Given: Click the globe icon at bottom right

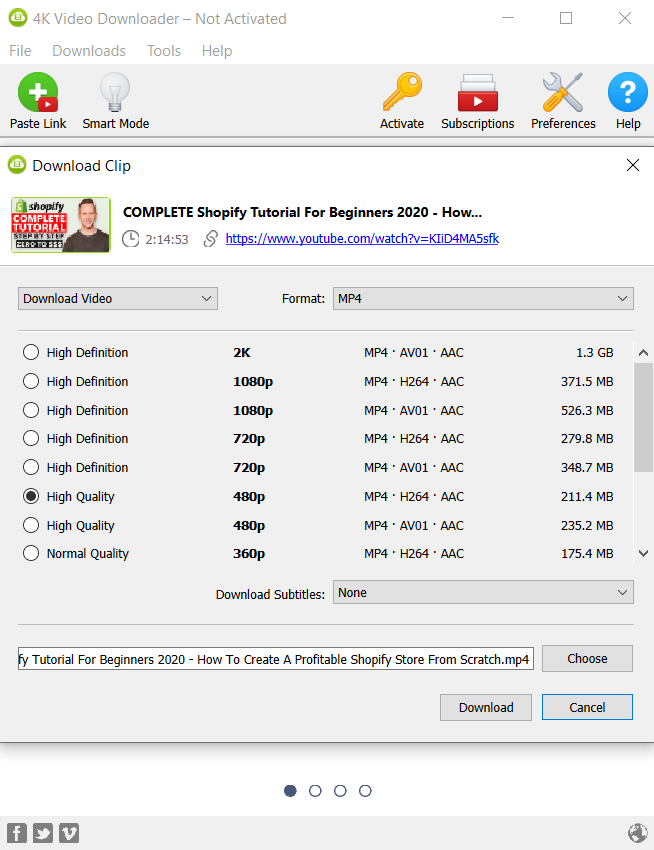Looking at the screenshot, I should (637, 833).
